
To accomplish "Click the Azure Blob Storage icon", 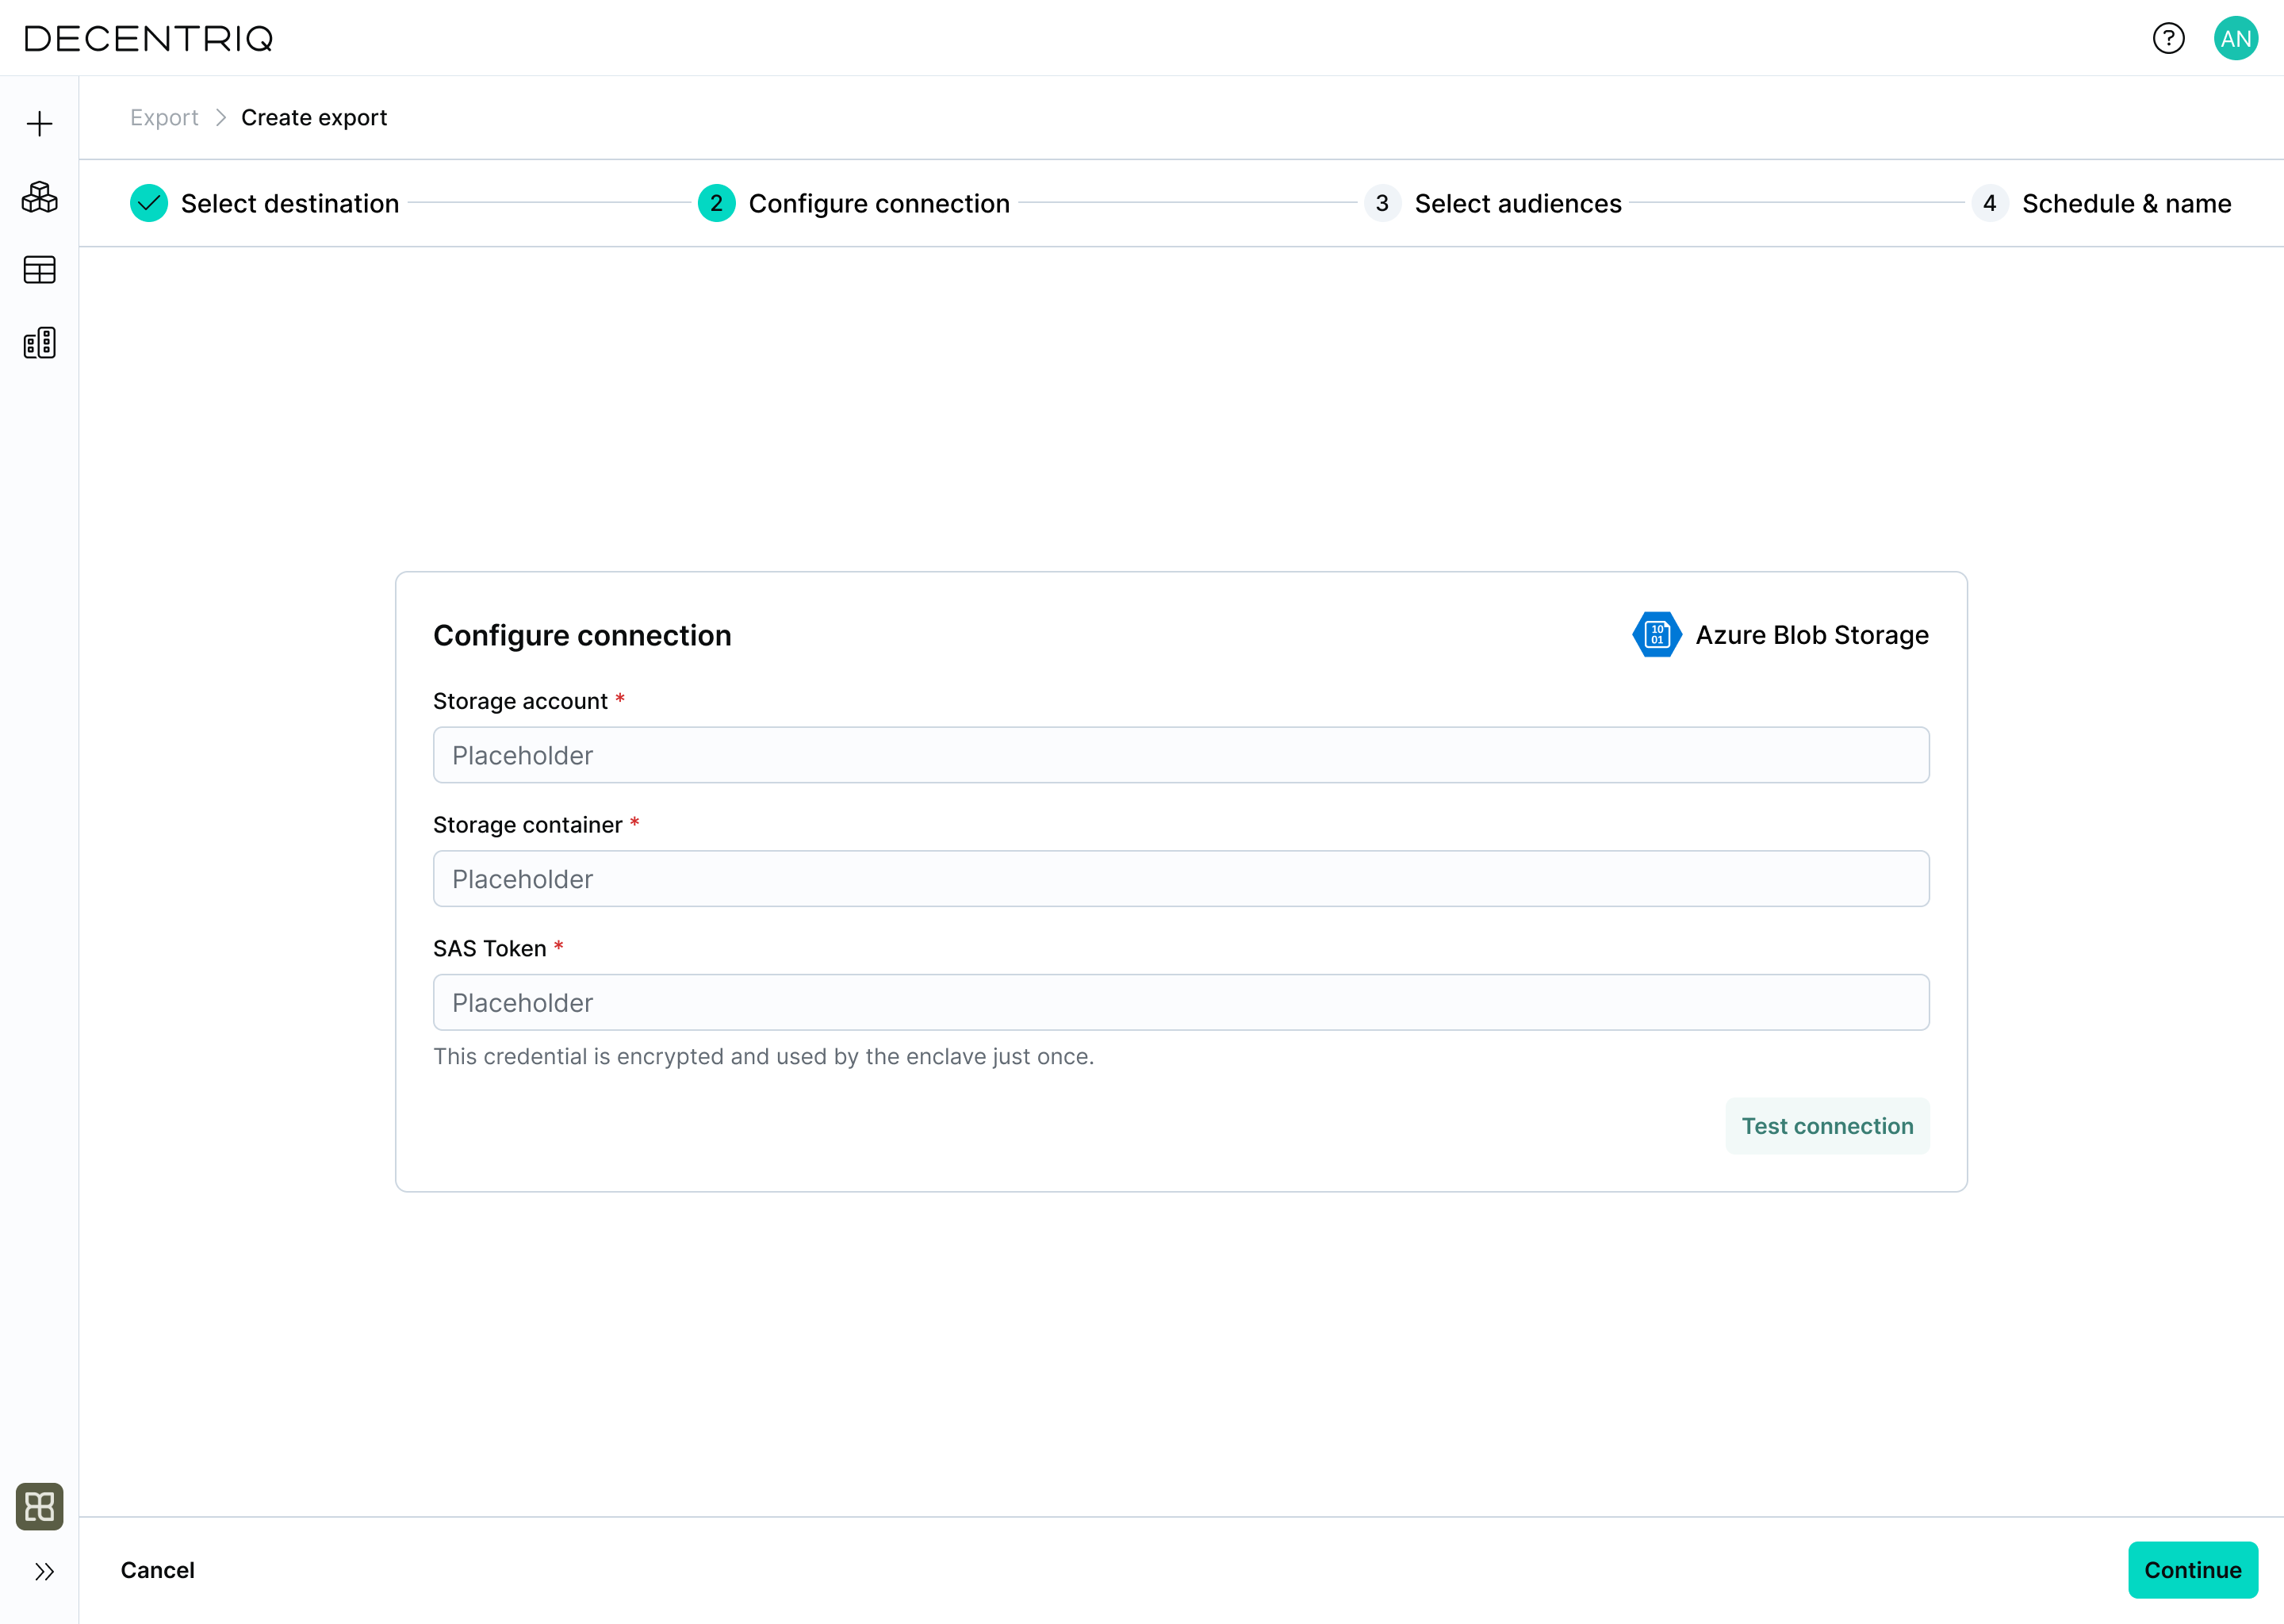I will coord(1657,635).
